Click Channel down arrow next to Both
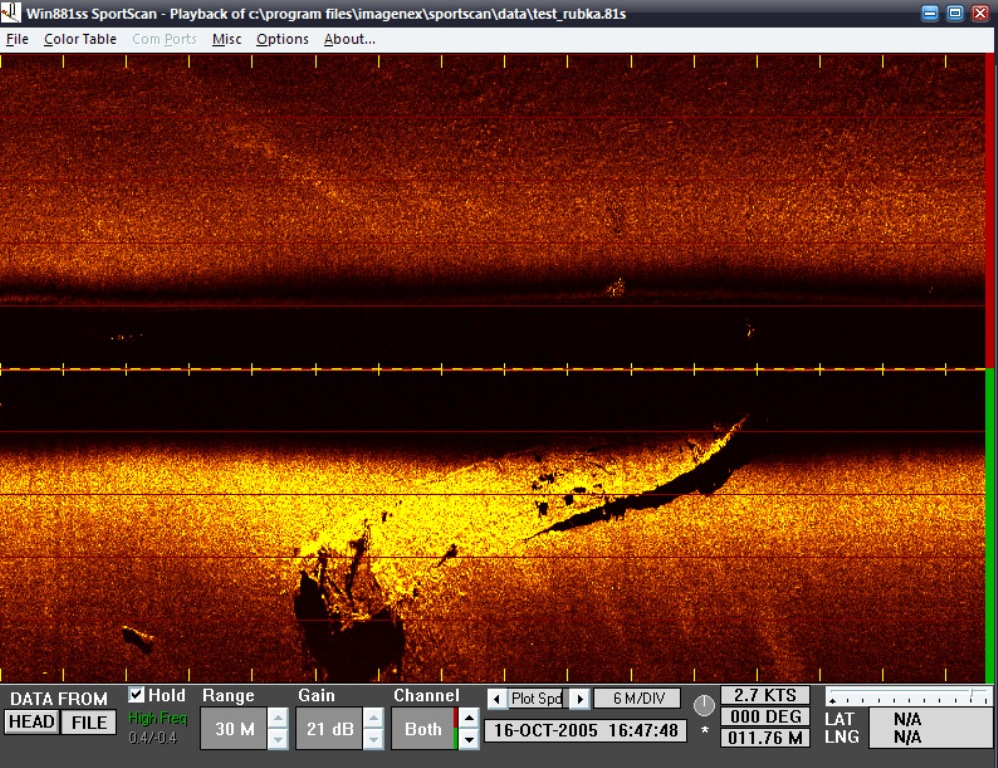This screenshot has height=768, width=998. [468, 740]
